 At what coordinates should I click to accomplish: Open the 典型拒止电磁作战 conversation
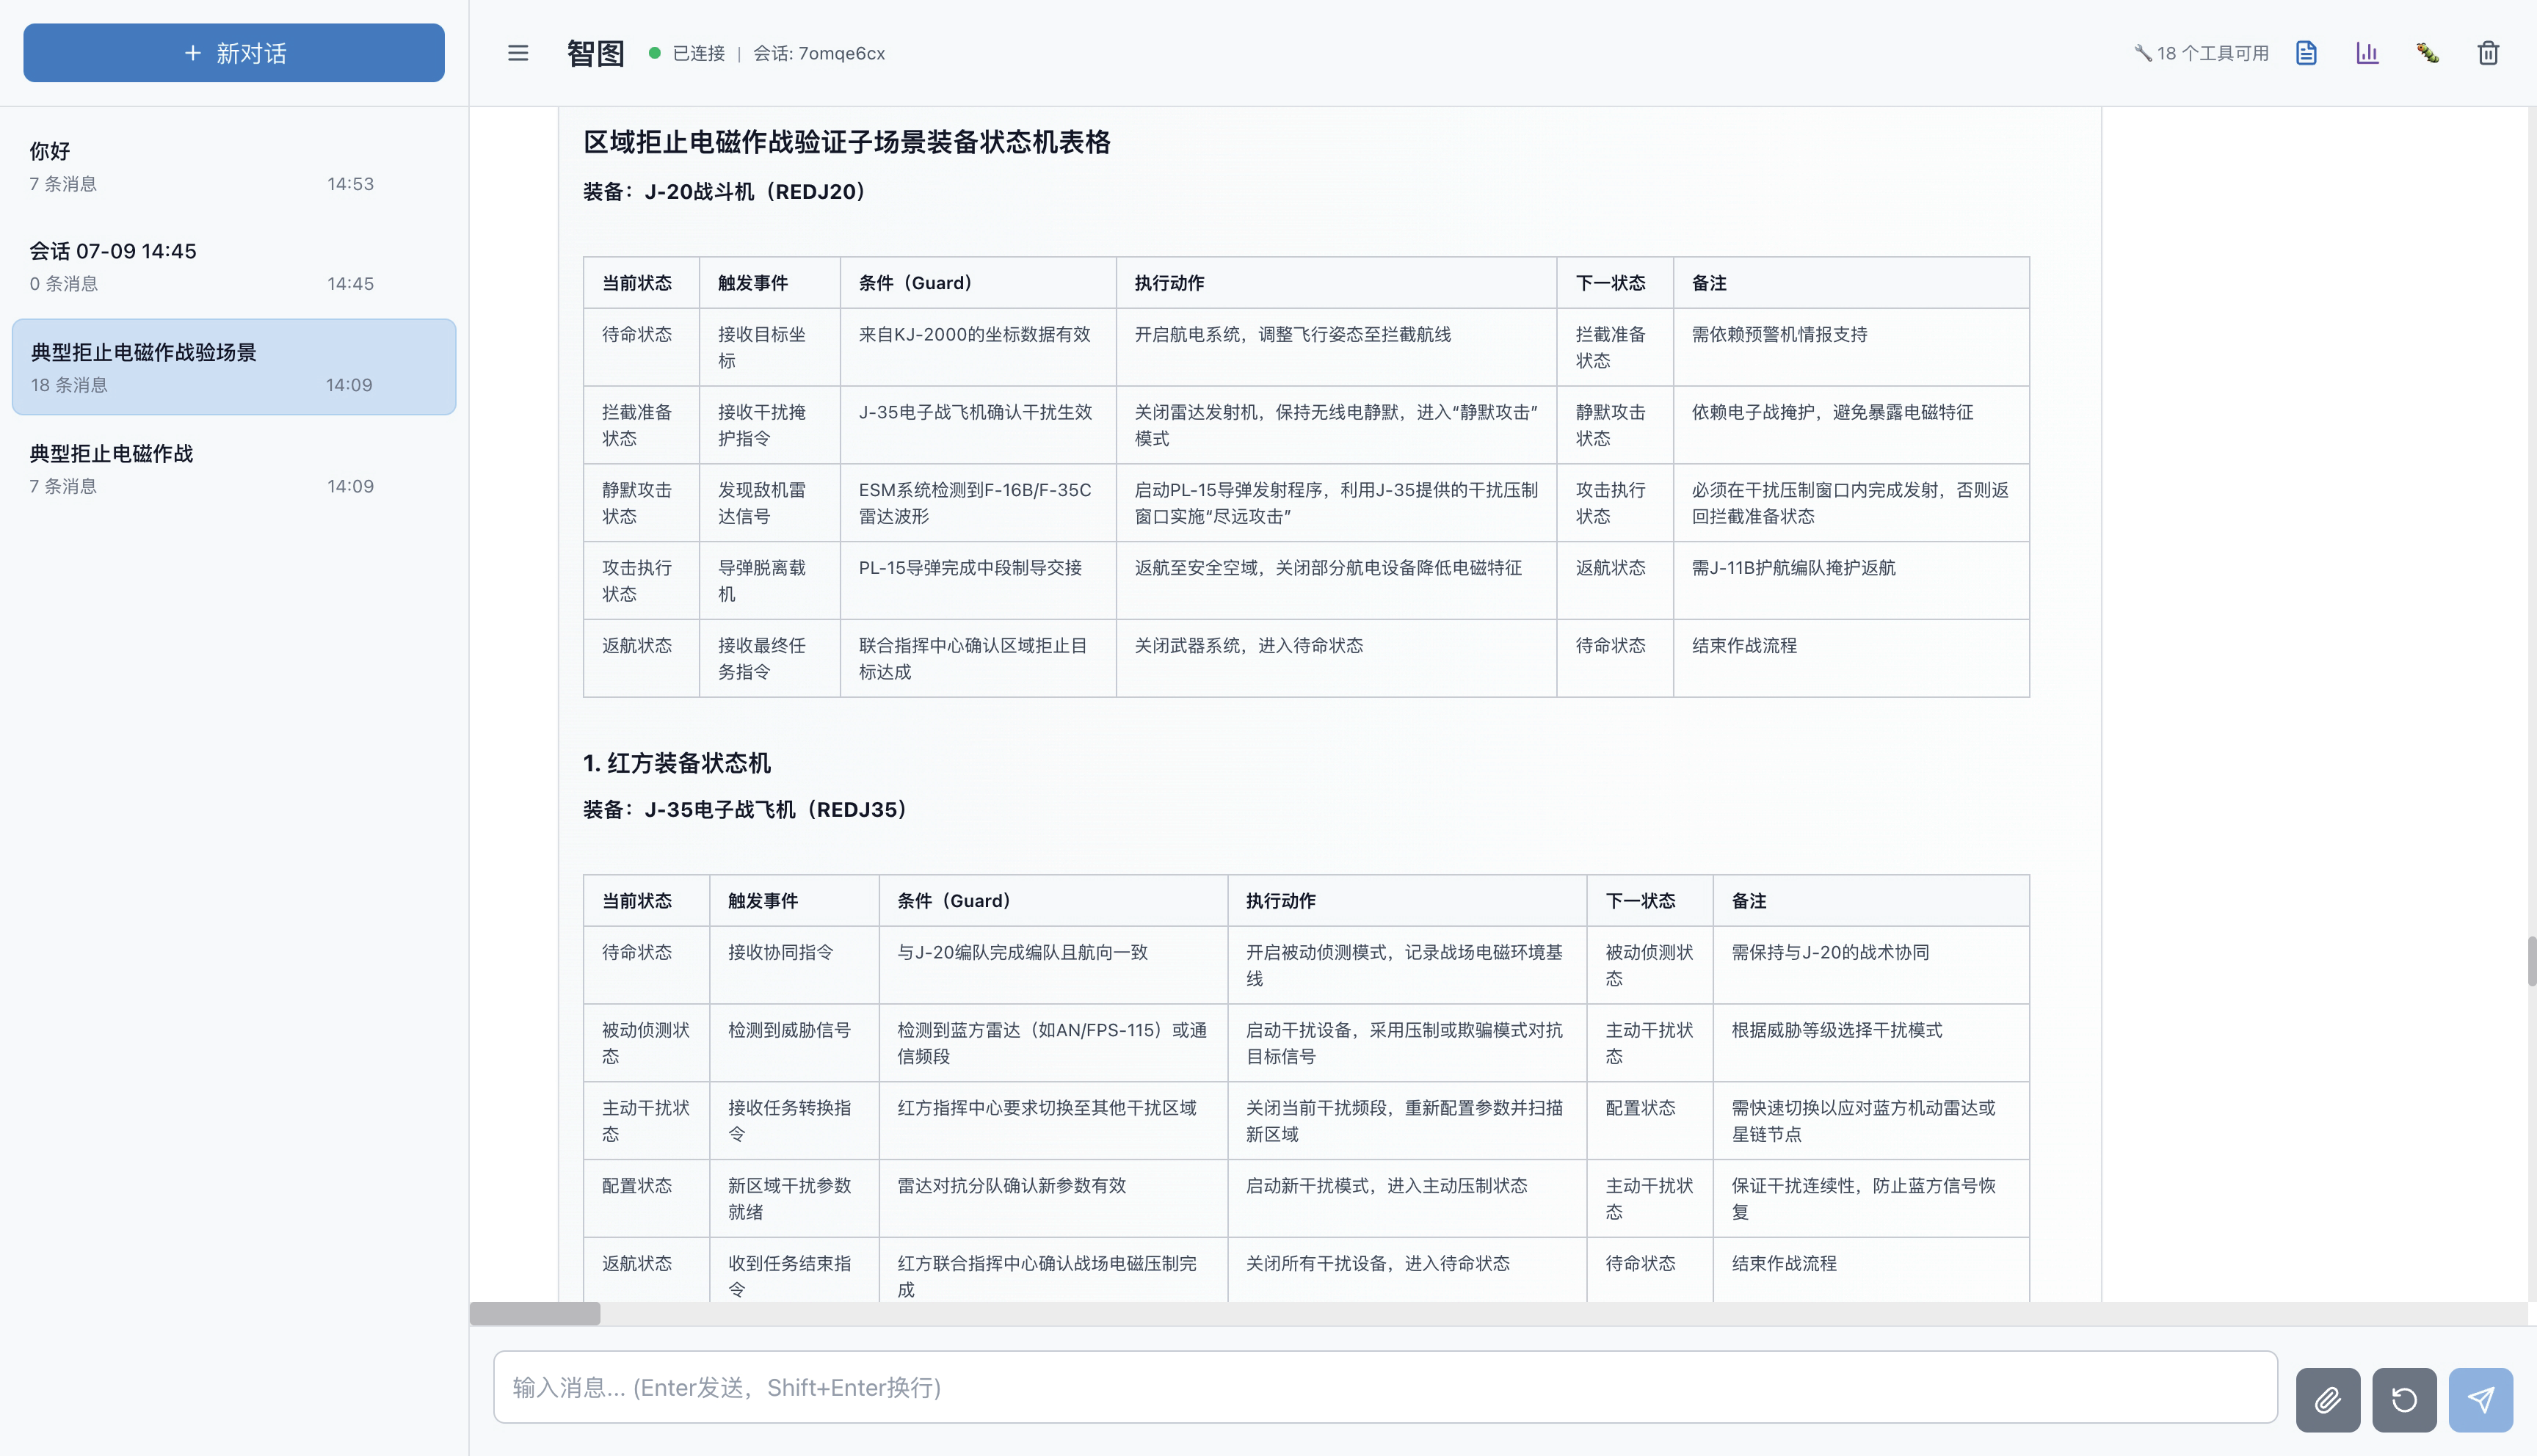click(234, 469)
